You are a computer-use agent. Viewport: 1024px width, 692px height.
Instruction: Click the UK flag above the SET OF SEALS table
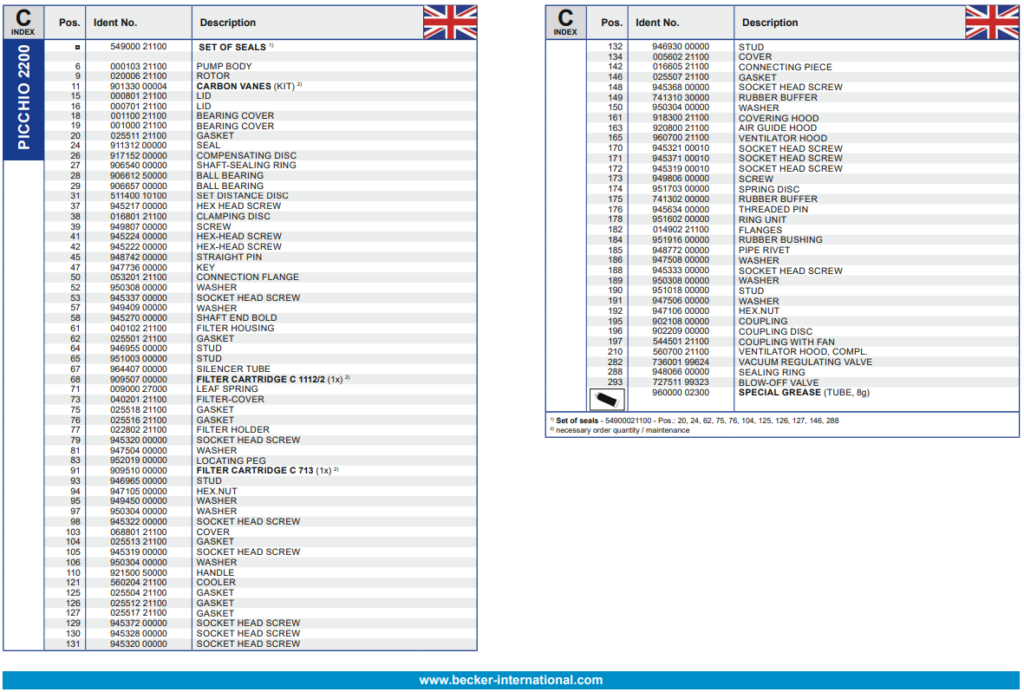click(x=449, y=22)
